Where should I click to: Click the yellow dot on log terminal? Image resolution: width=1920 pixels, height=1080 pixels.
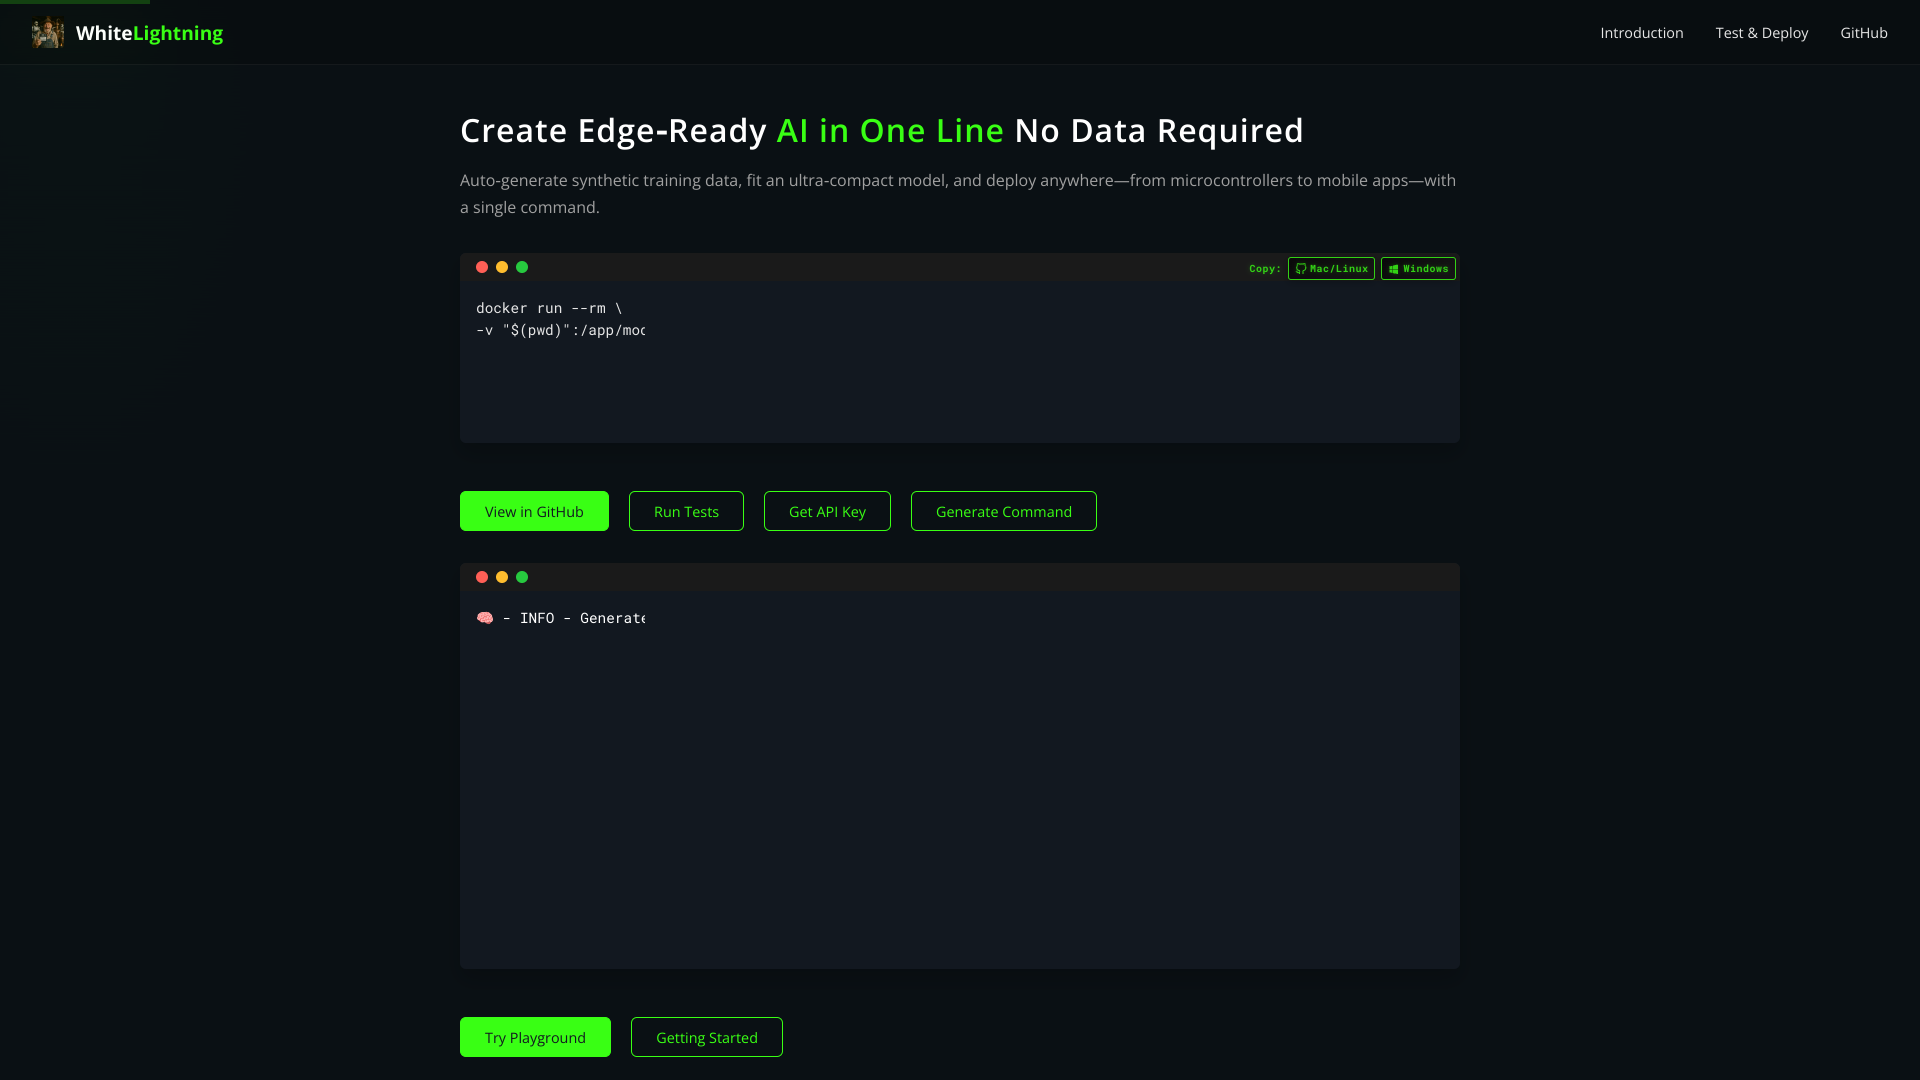click(x=502, y=577)
